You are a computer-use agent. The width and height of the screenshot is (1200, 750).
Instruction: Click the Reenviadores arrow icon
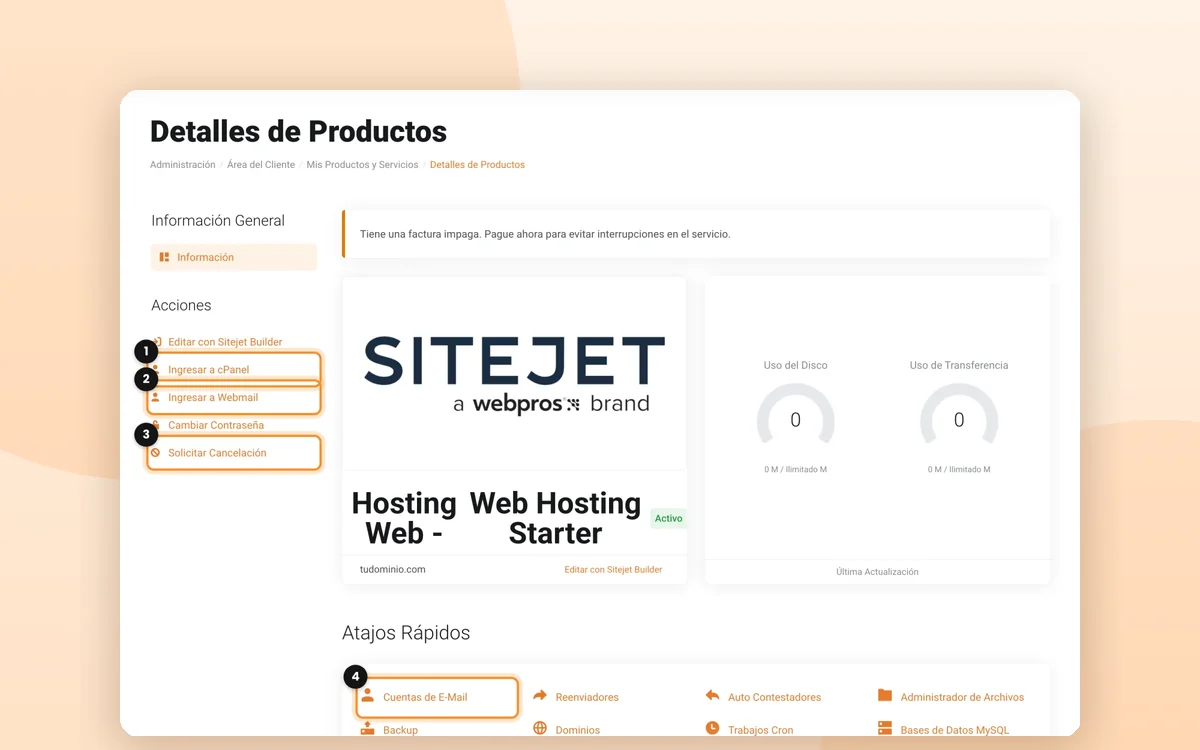pyautogui.click(x=540, y=696)
